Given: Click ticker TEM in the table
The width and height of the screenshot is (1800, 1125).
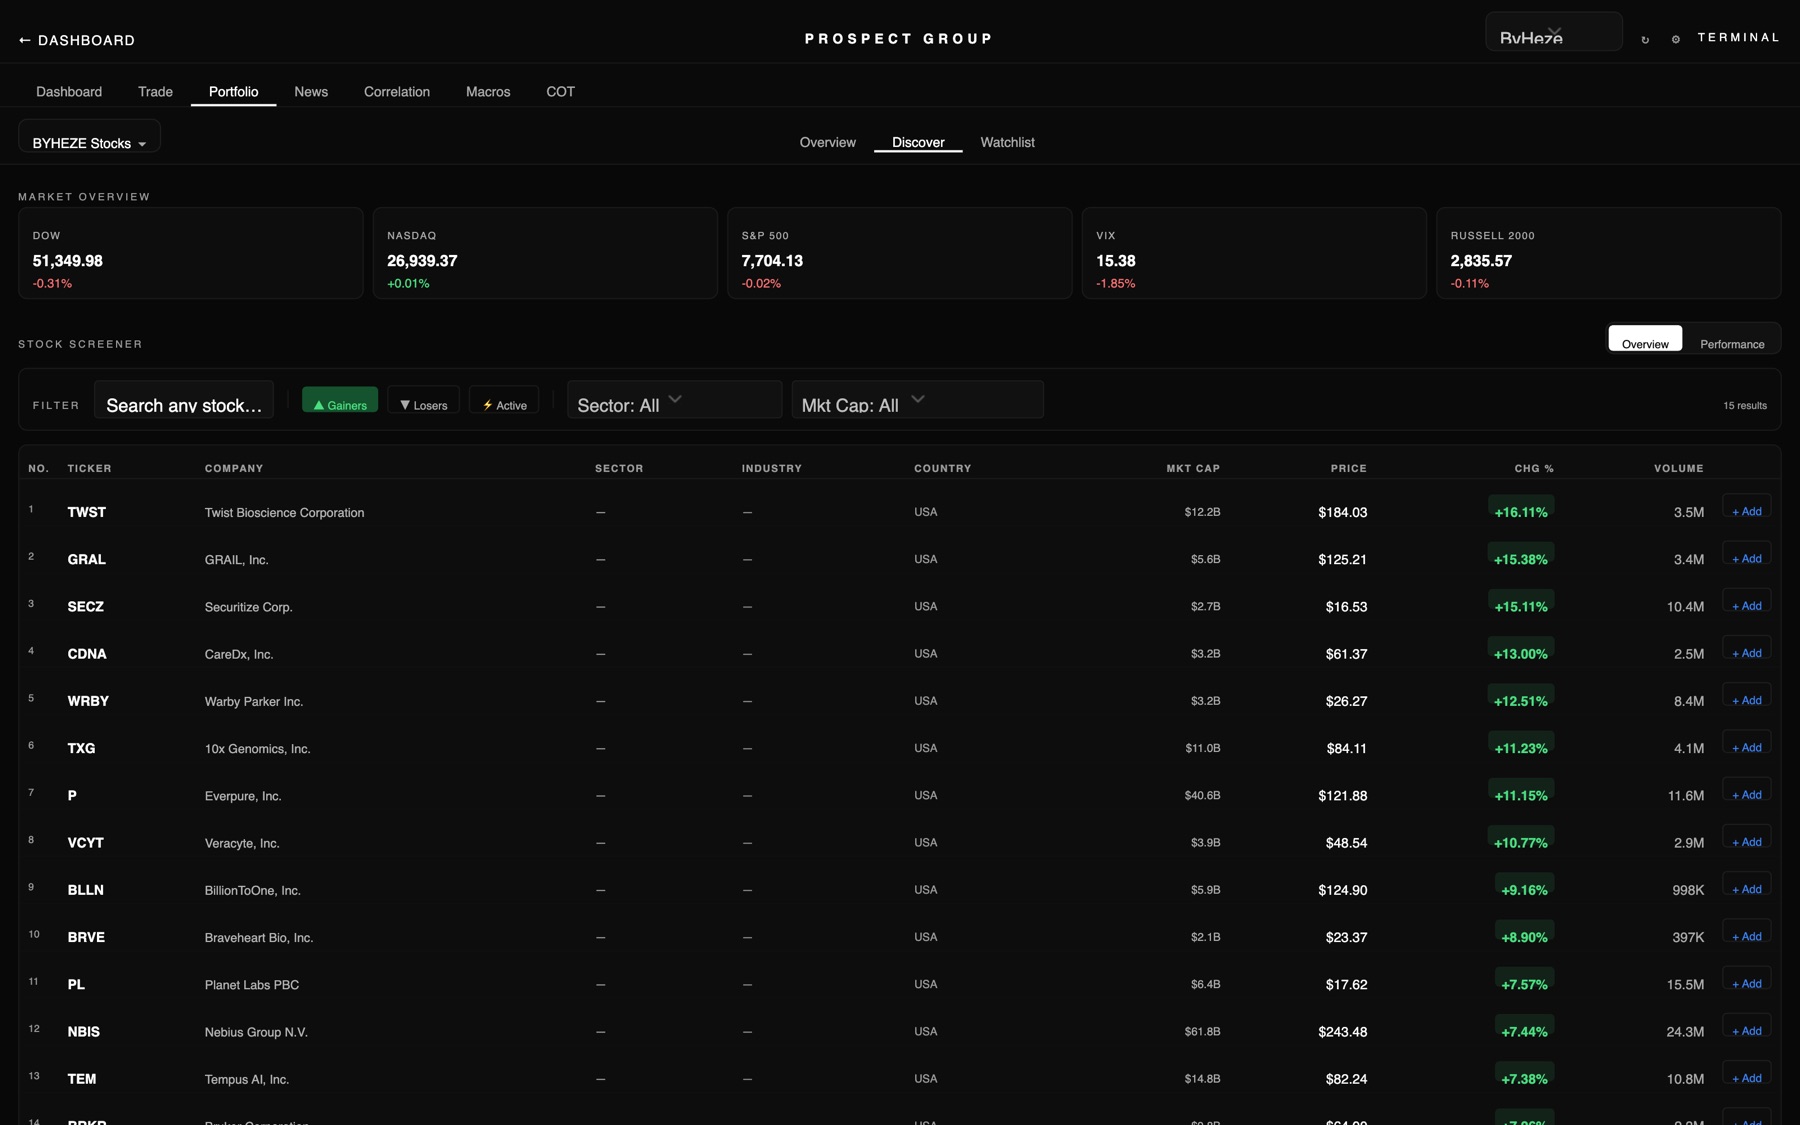Looking at the screenshot, I should pos(82,1079).
